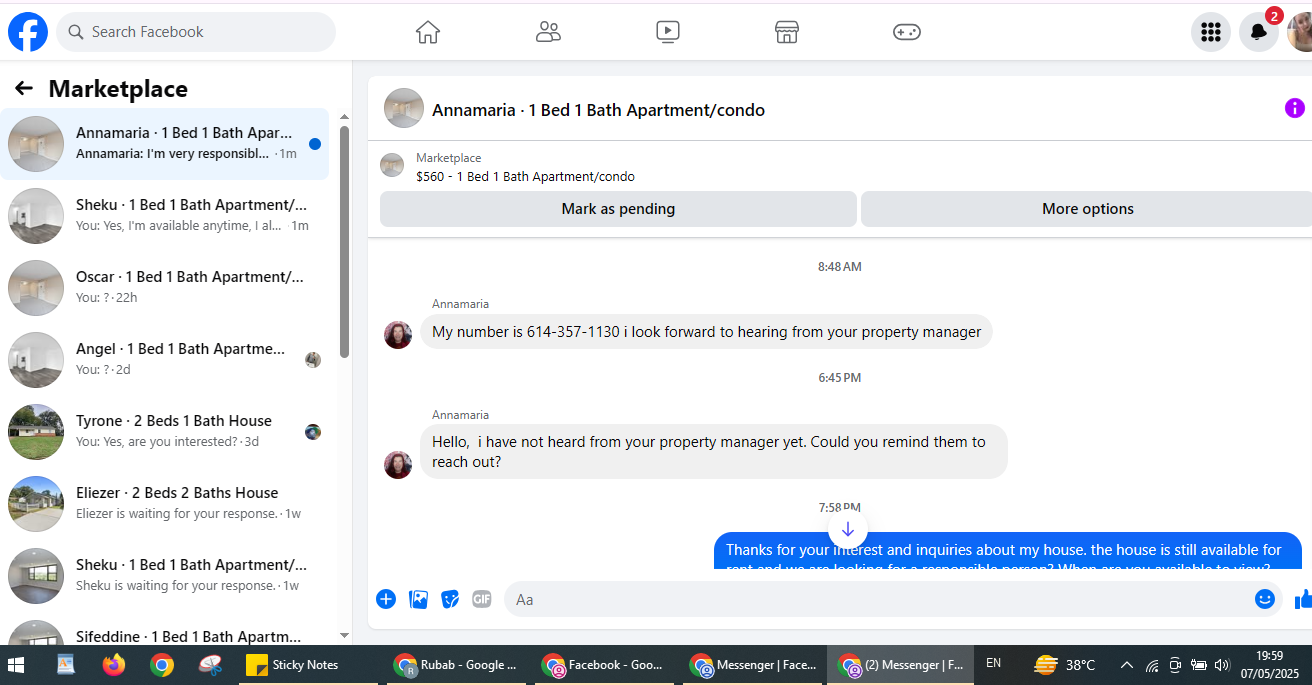The image size is (1312, 685).
Task: Open Sheku conversation with 'available anytime'
Action: tap(165, 216)
